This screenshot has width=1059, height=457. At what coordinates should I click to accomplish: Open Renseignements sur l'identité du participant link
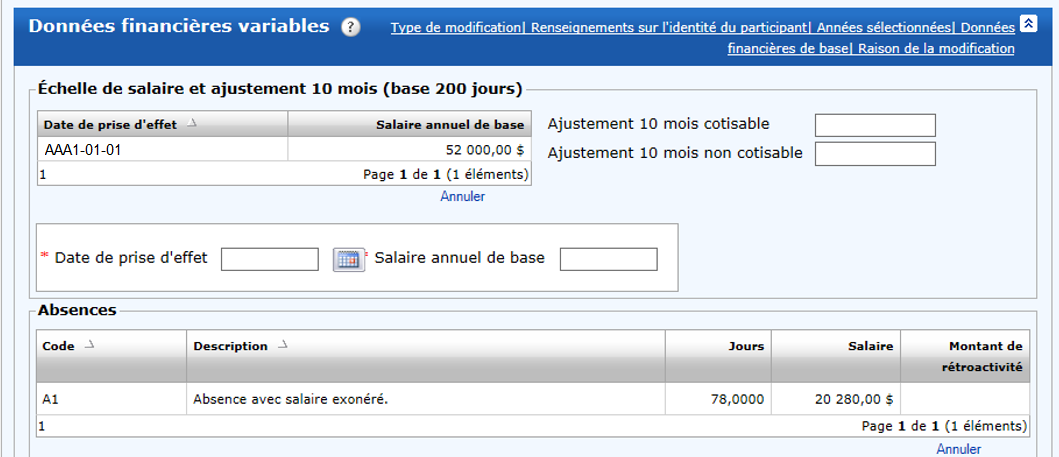669,28
